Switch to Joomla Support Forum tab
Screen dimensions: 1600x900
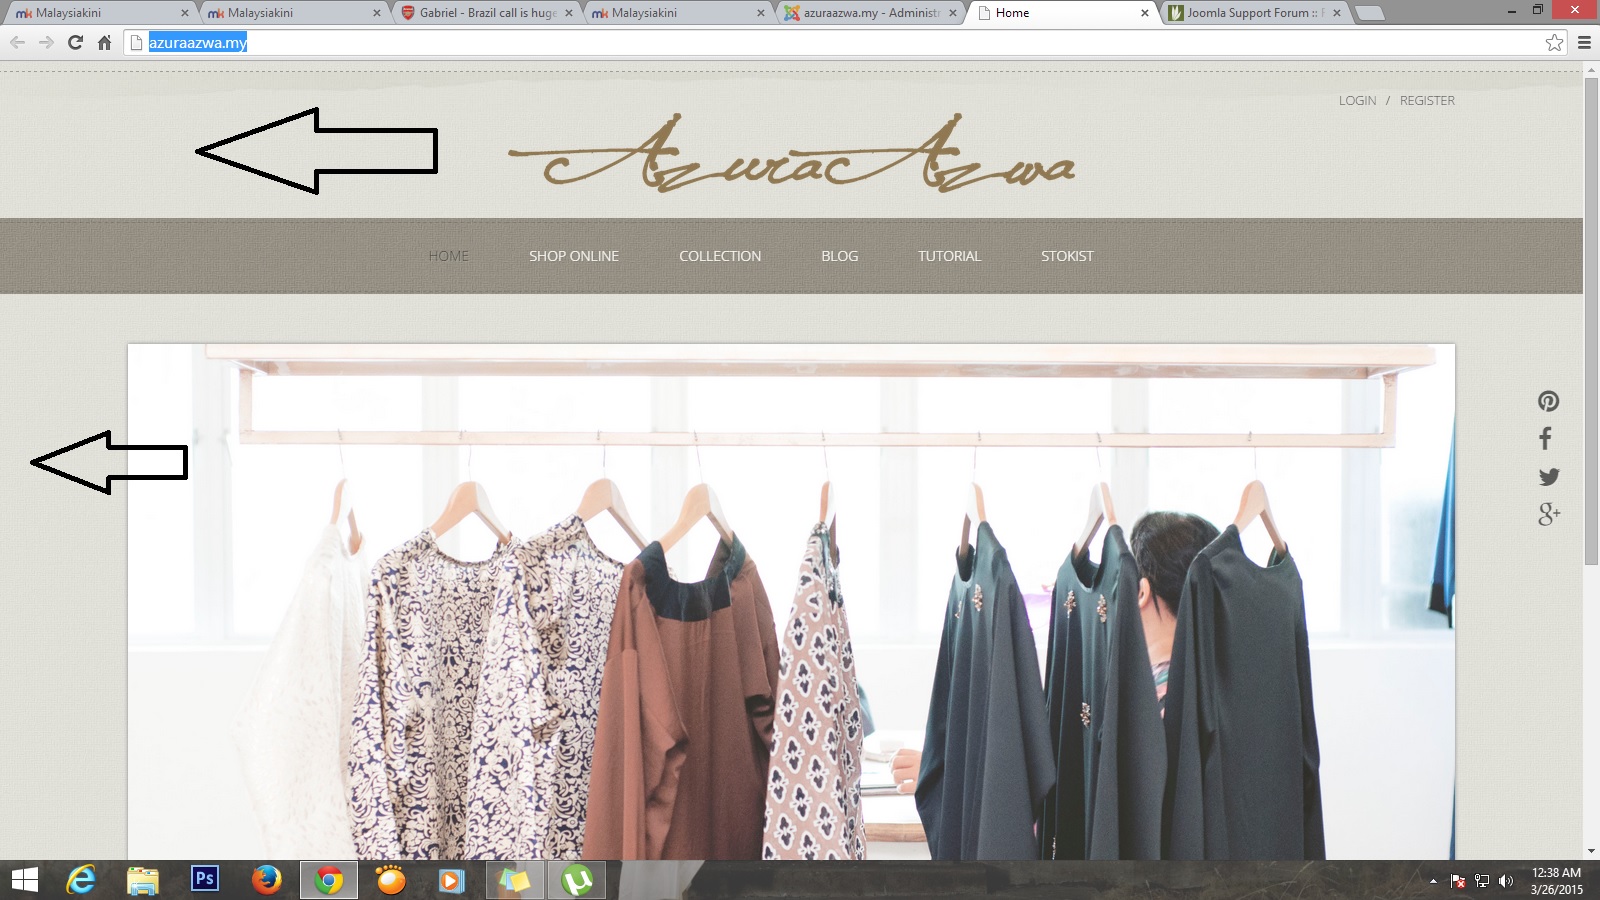1254,13
